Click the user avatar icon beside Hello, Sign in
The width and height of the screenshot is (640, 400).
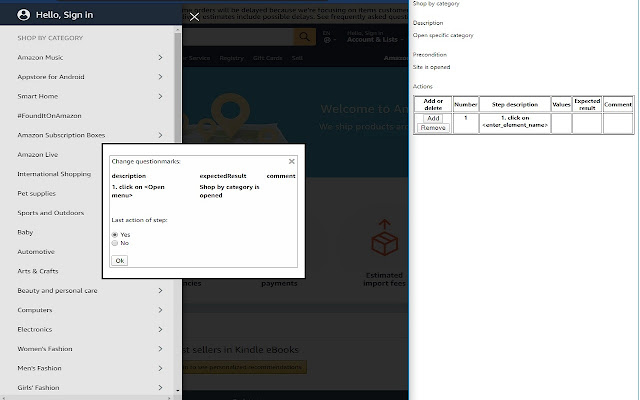[x=24, y=15]
